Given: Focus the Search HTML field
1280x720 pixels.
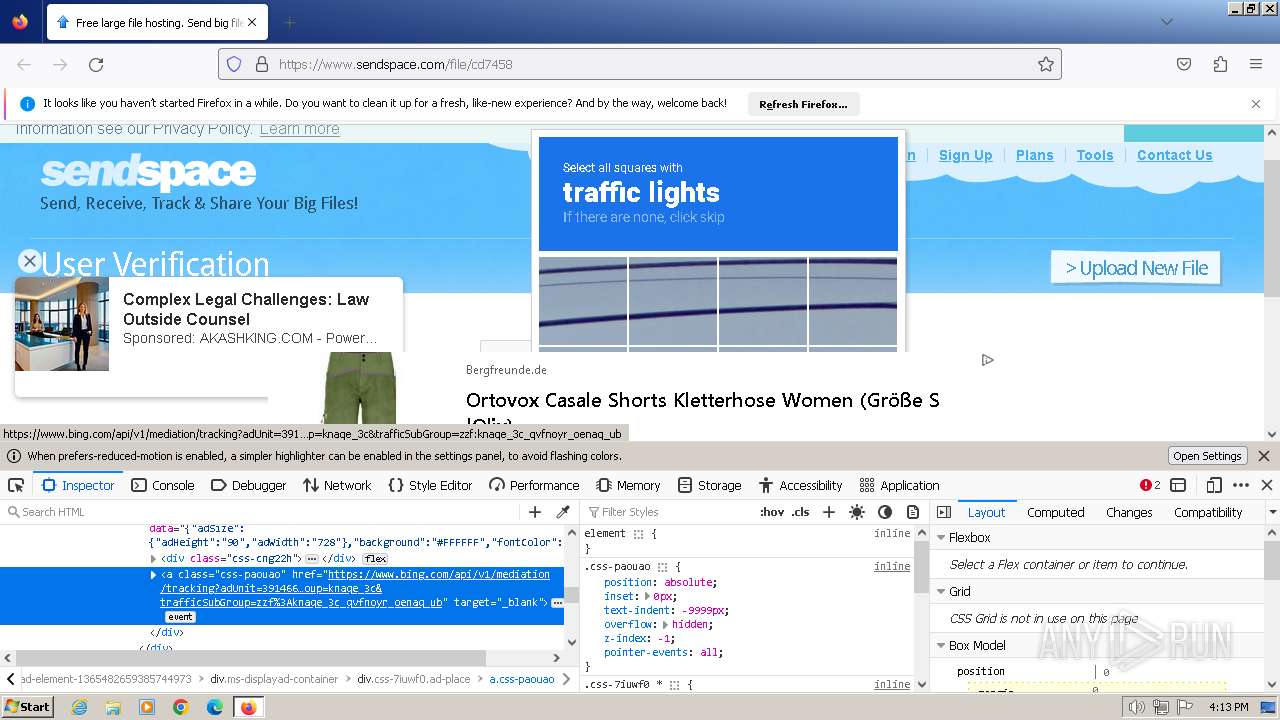Looking at the screenshot, I should pyautogui.click(x=264, y=512).
